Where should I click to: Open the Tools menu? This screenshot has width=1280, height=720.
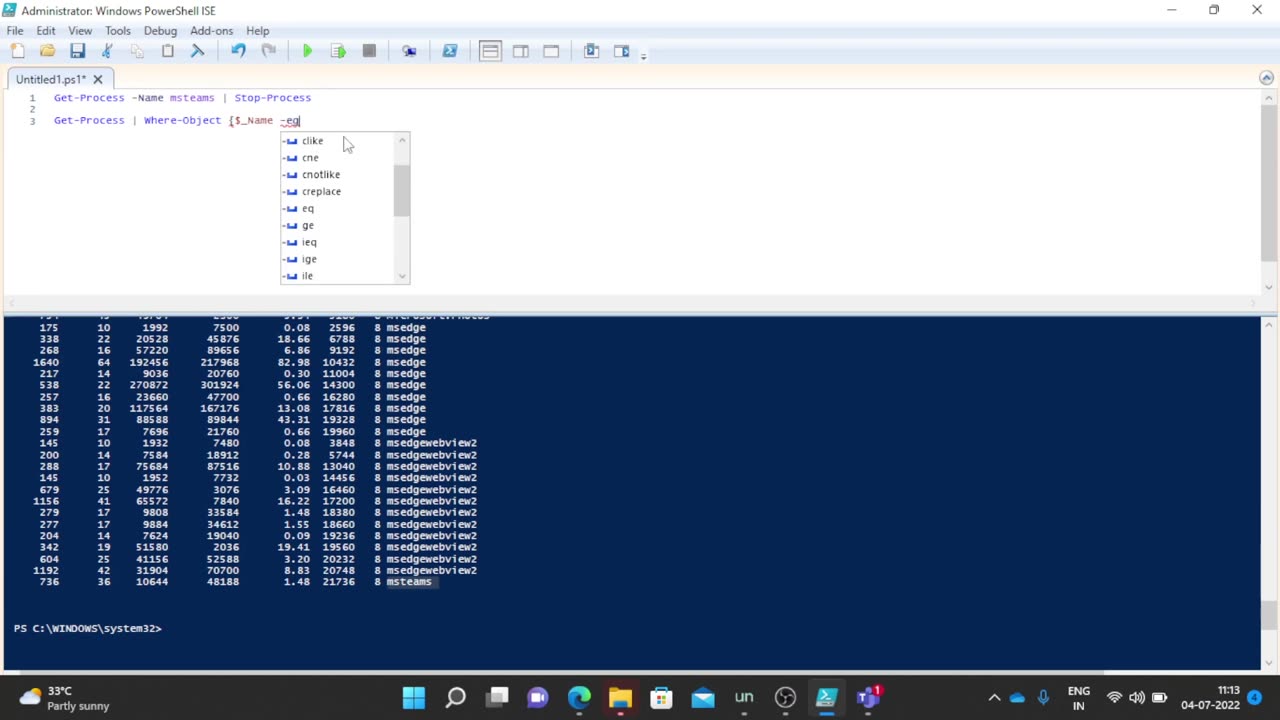pyautogui.click(x=118, y=31)
